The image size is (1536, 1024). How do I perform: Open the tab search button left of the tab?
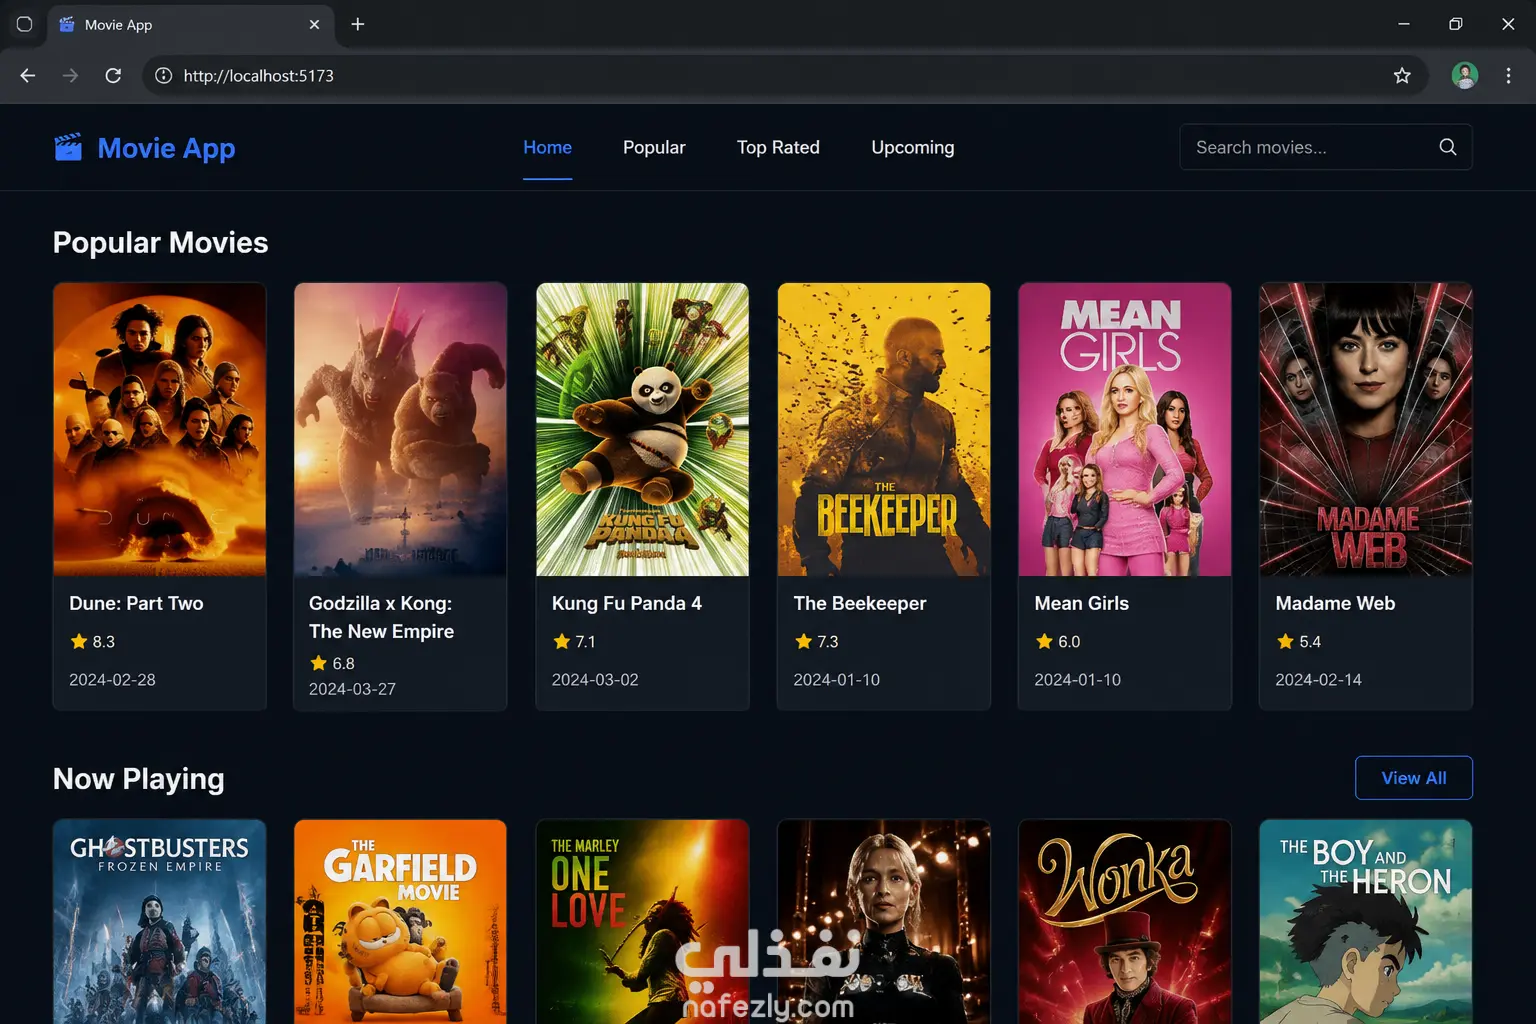[x=24, y=24]
